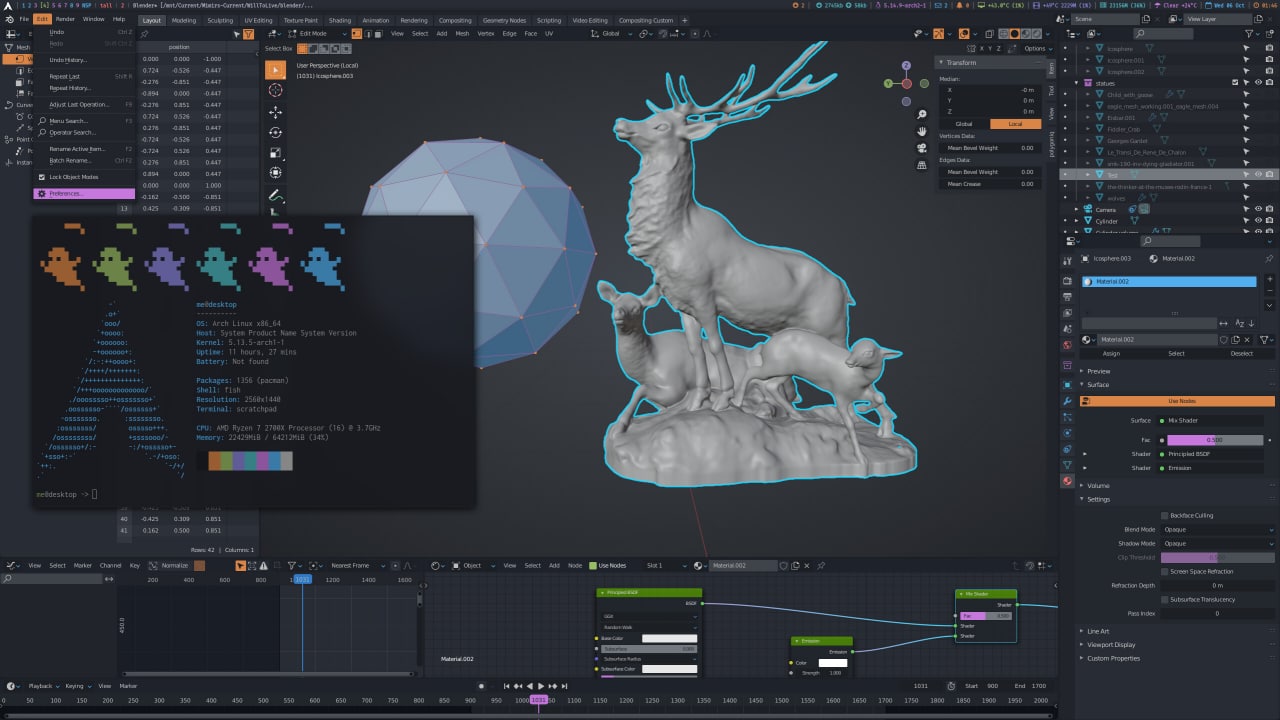Screen dimensions: 1280x720
Task: Hide Cylinder object in outliner
Action: (1258, 221)
